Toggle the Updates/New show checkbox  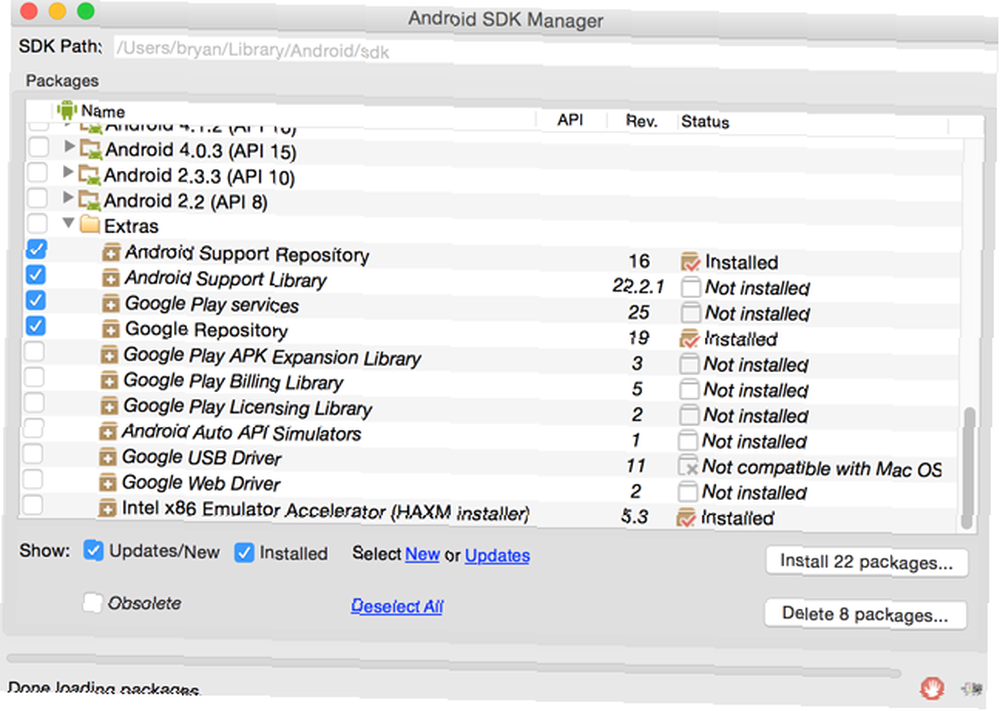tap(93, 551)
